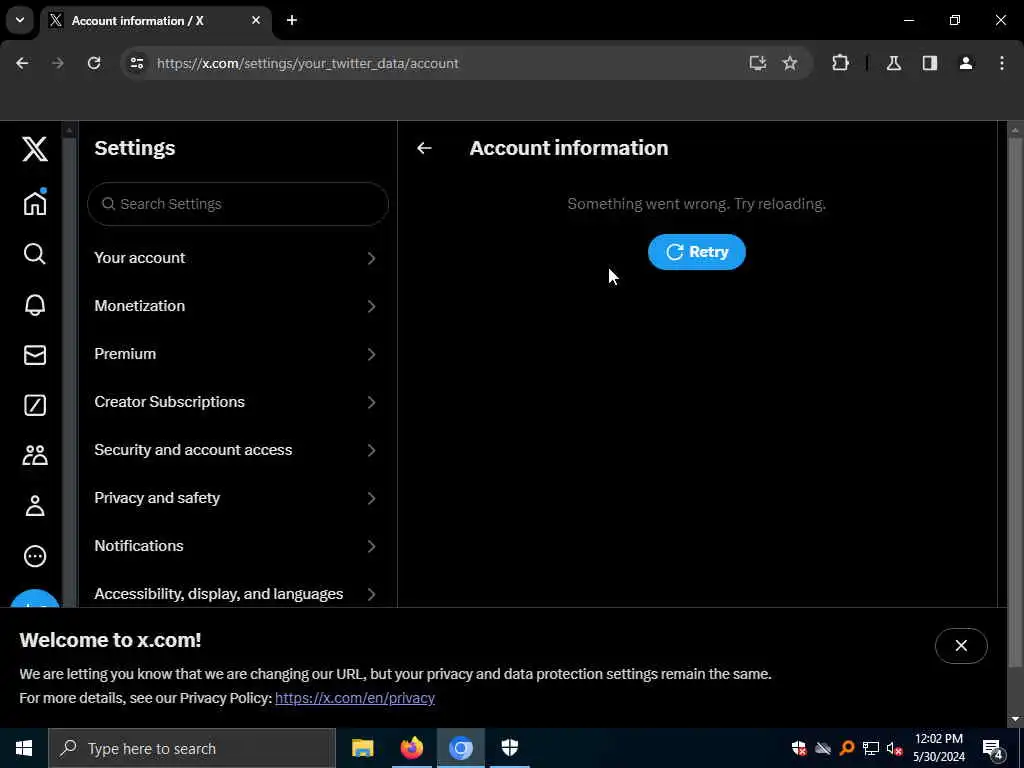This screenshot has height=768, width=1024.
Task: Click install app icon in address bar
Action: [x=758, y=63]
